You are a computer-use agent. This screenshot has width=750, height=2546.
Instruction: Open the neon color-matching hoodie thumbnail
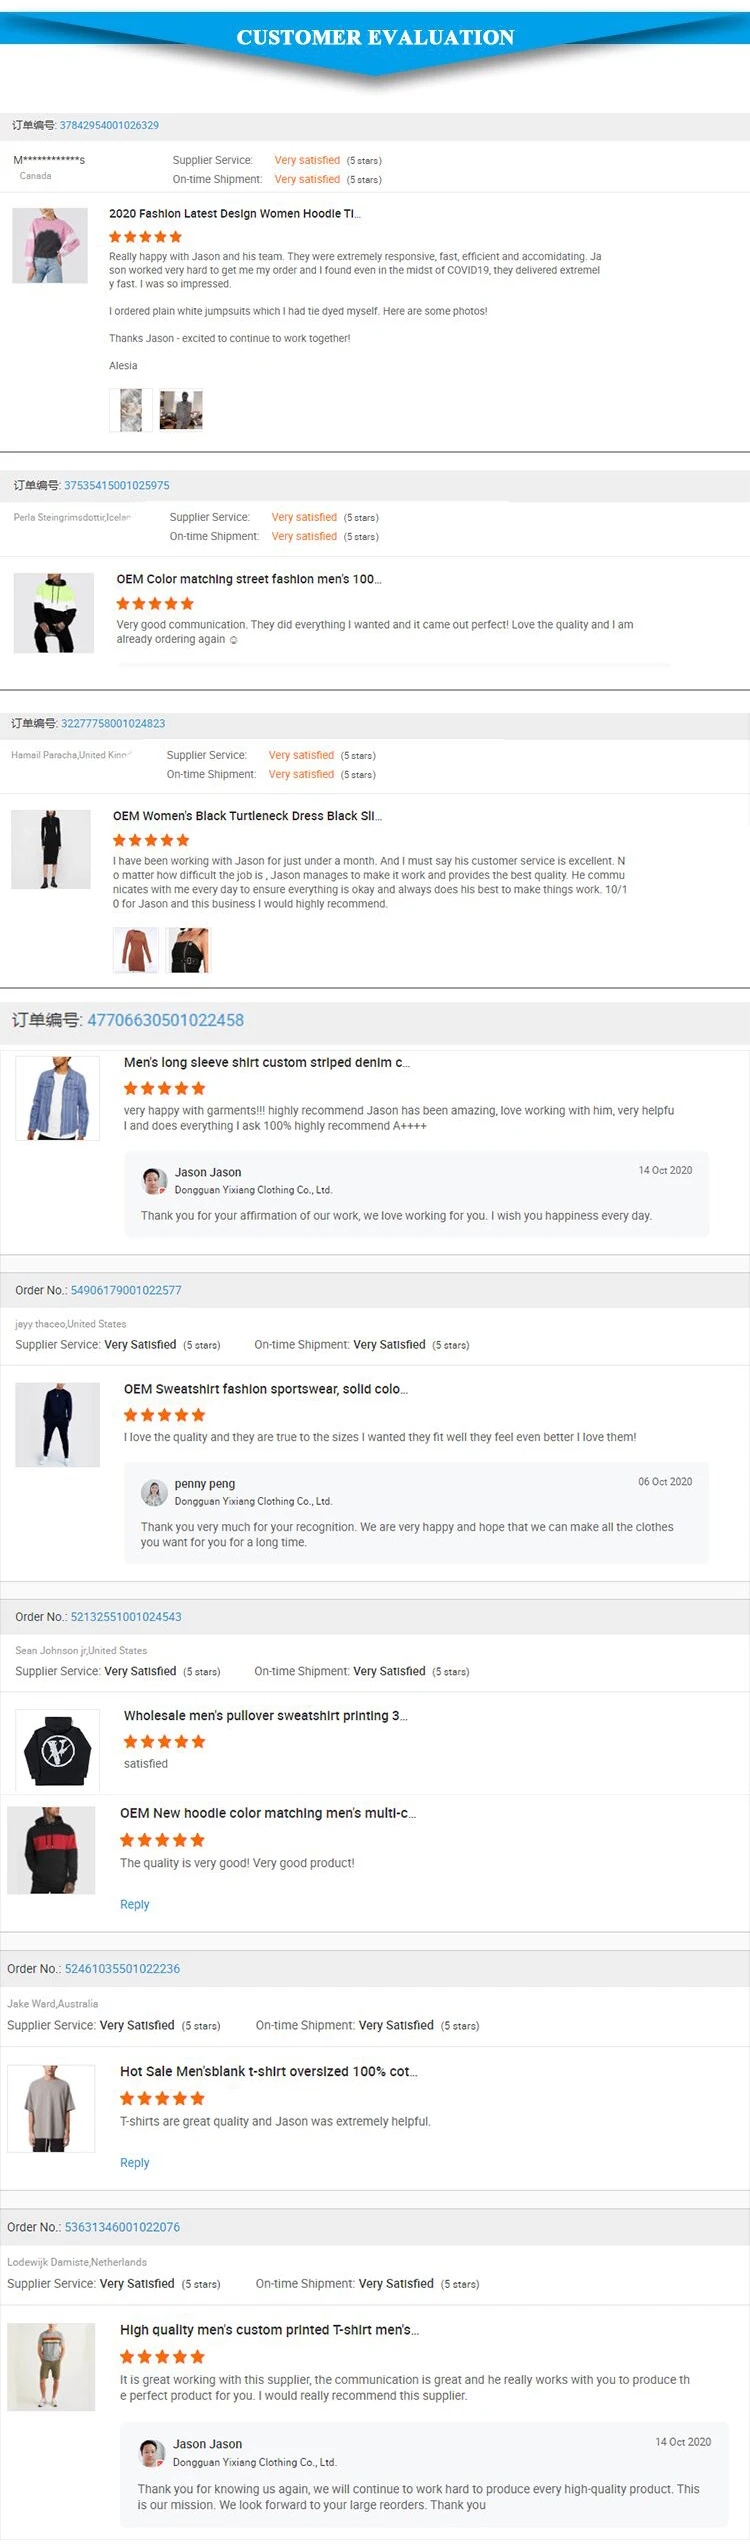click(x=54, y=613)
